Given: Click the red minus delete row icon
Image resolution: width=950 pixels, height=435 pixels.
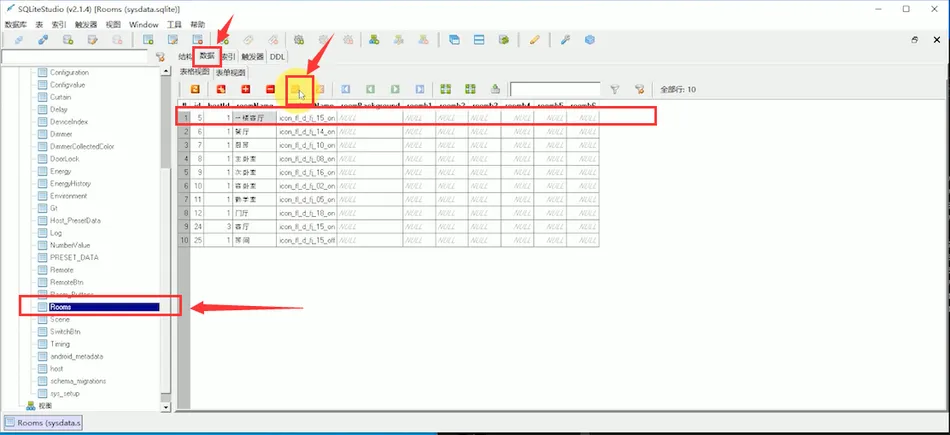Looking at the screenshot, I should (x=270, y=89).
